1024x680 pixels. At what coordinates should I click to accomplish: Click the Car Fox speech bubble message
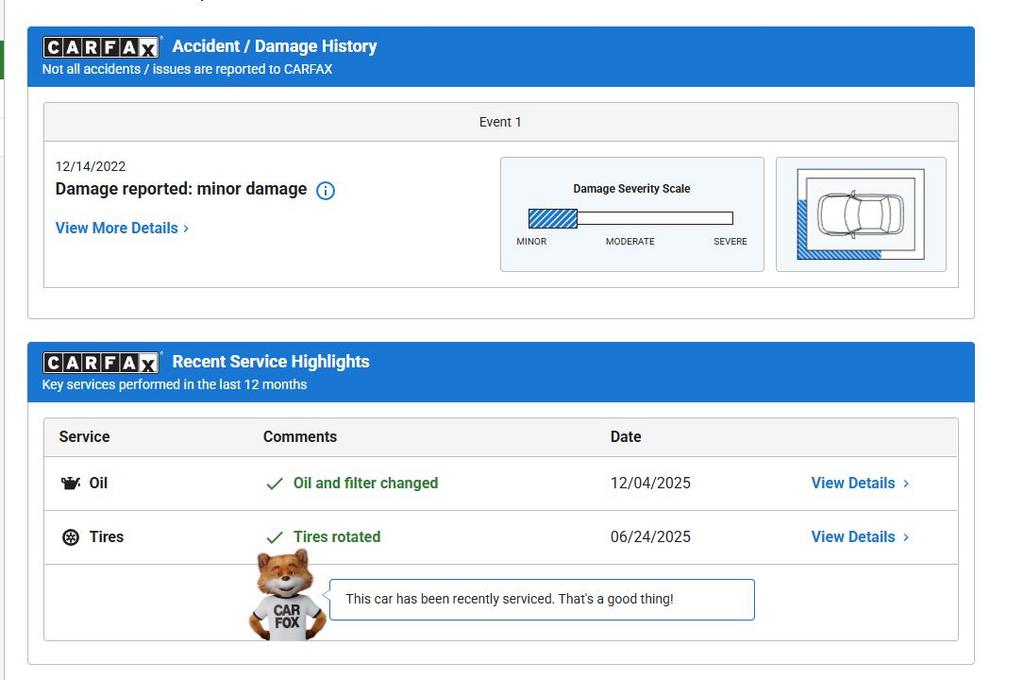510,599
